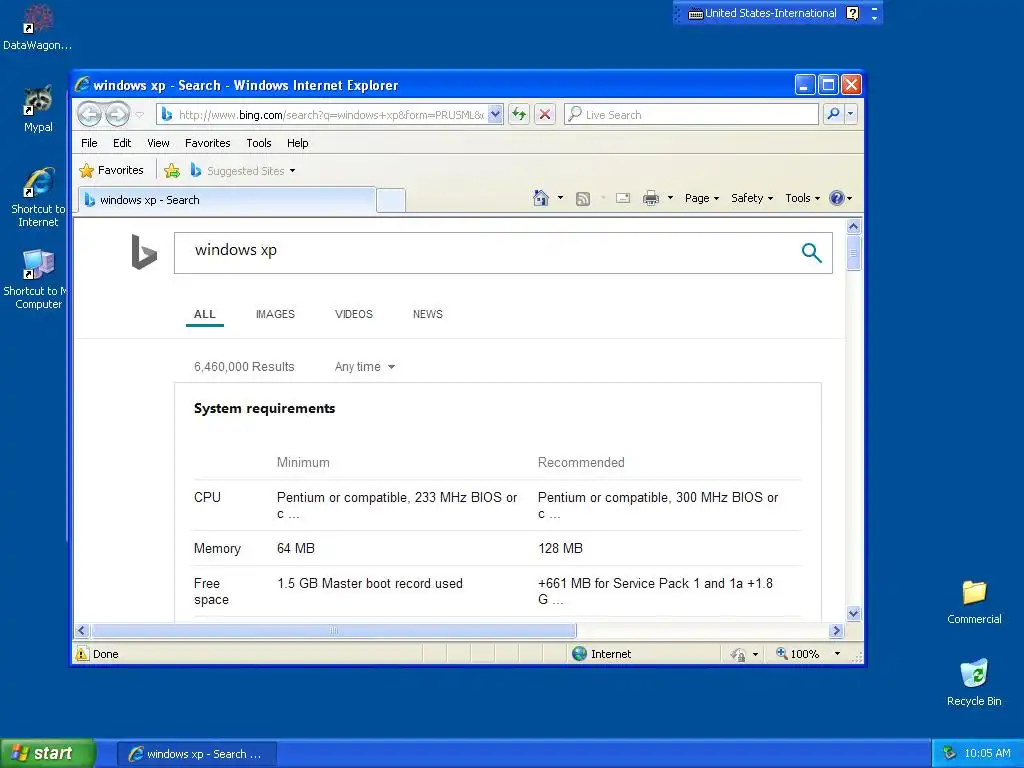Click the 'windows xp - Search' taskbar button
Screen dimensions: 1024x768
(197, 754)
